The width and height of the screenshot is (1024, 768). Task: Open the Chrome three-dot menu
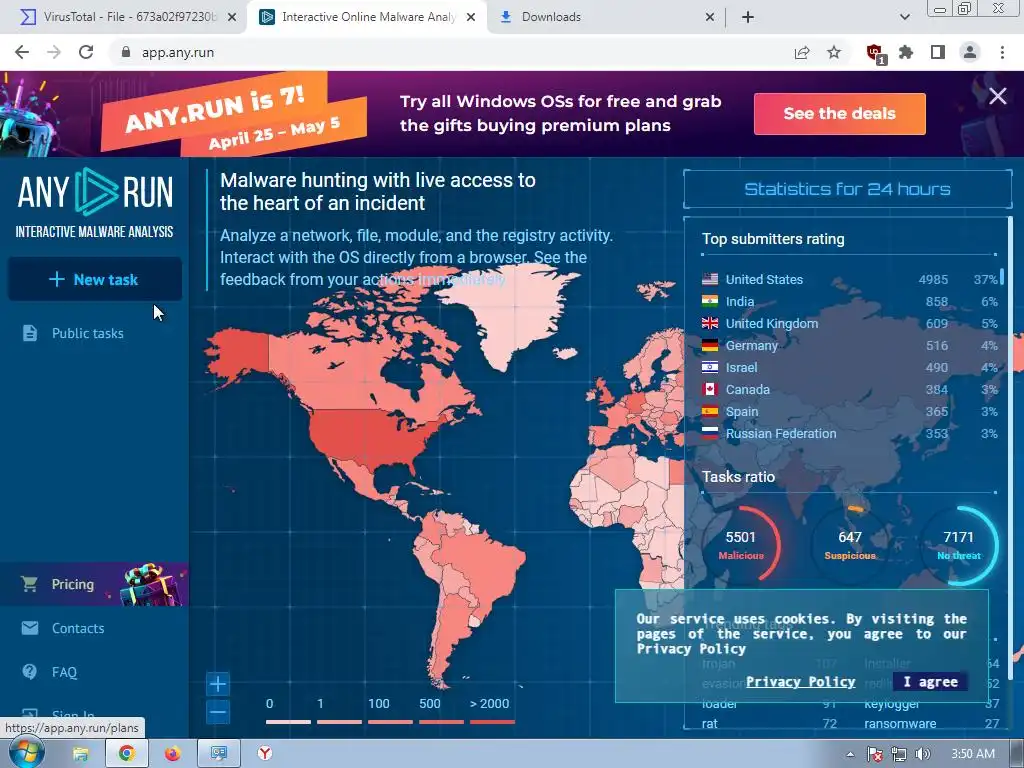pyautogui.click(x=1002, y=52)
